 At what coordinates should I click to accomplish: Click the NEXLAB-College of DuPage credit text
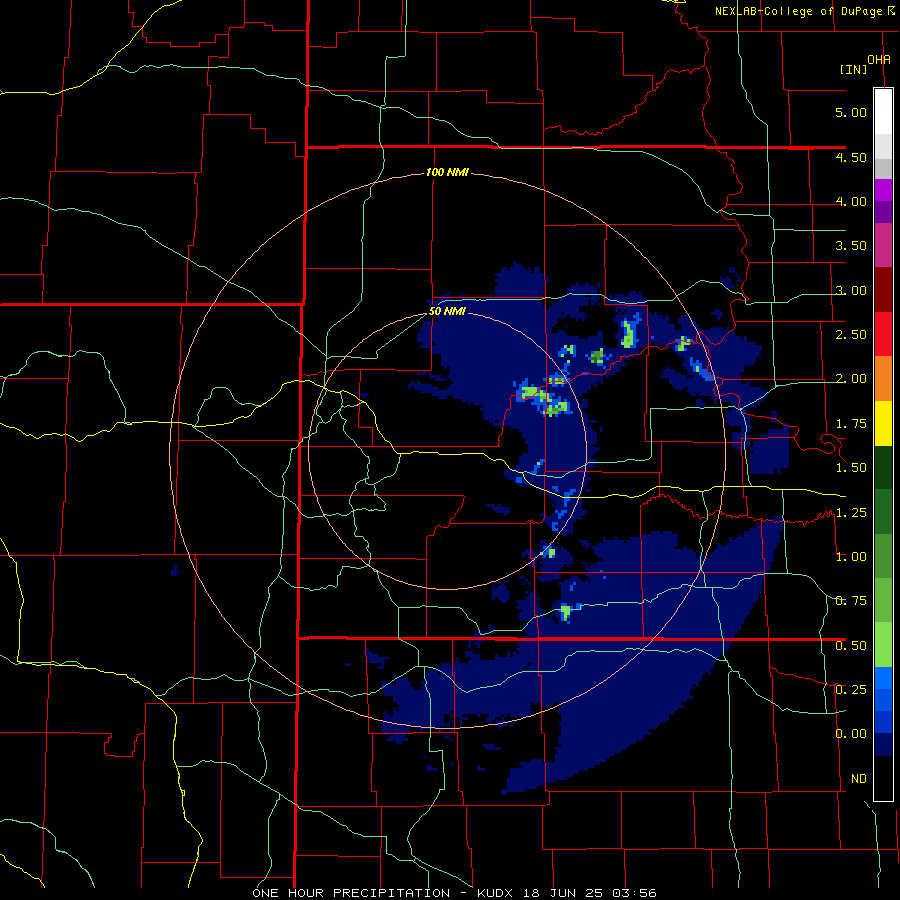804,11
